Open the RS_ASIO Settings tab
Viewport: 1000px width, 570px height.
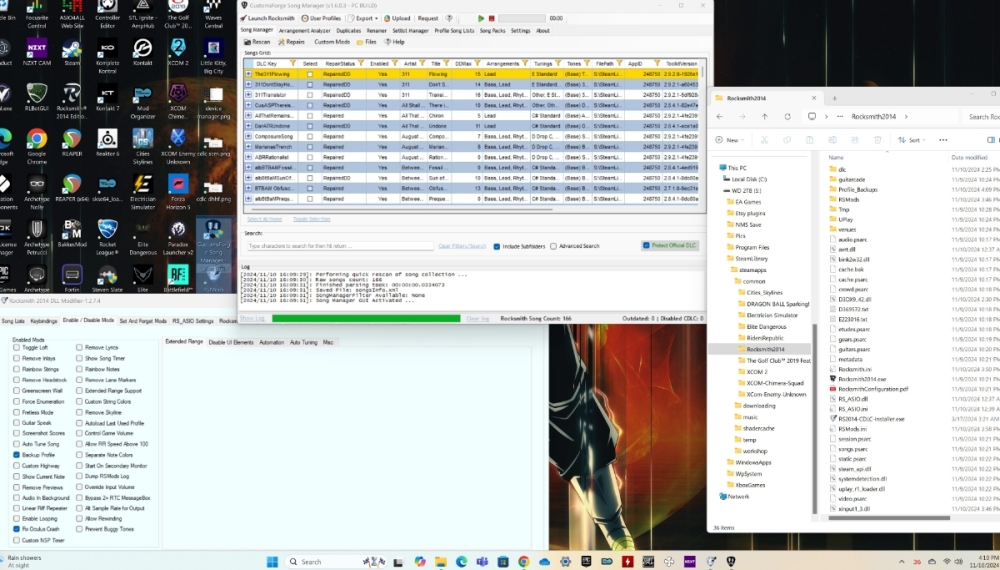192,321
